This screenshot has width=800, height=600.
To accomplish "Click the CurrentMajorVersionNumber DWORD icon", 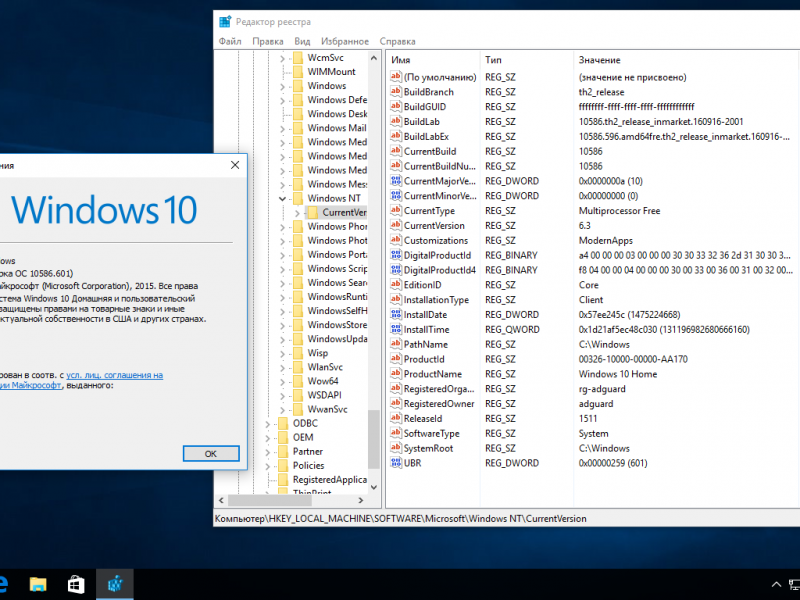I will pos(395,181).
